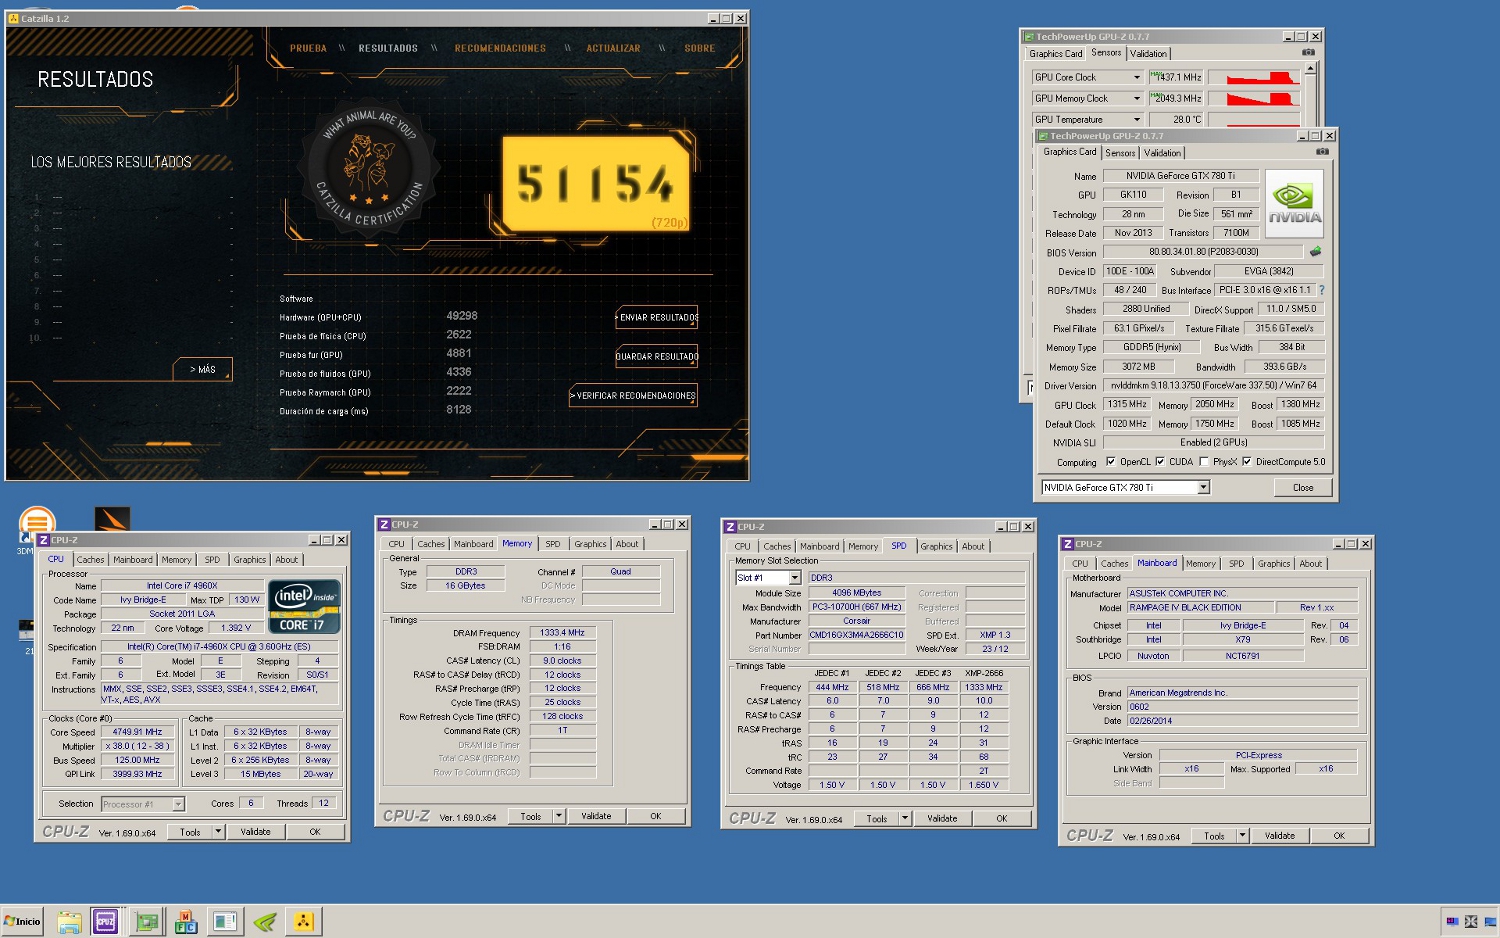
Task: Click the GPU-Z Sensors scrollbar up arrow
Action: (1310, 70)
